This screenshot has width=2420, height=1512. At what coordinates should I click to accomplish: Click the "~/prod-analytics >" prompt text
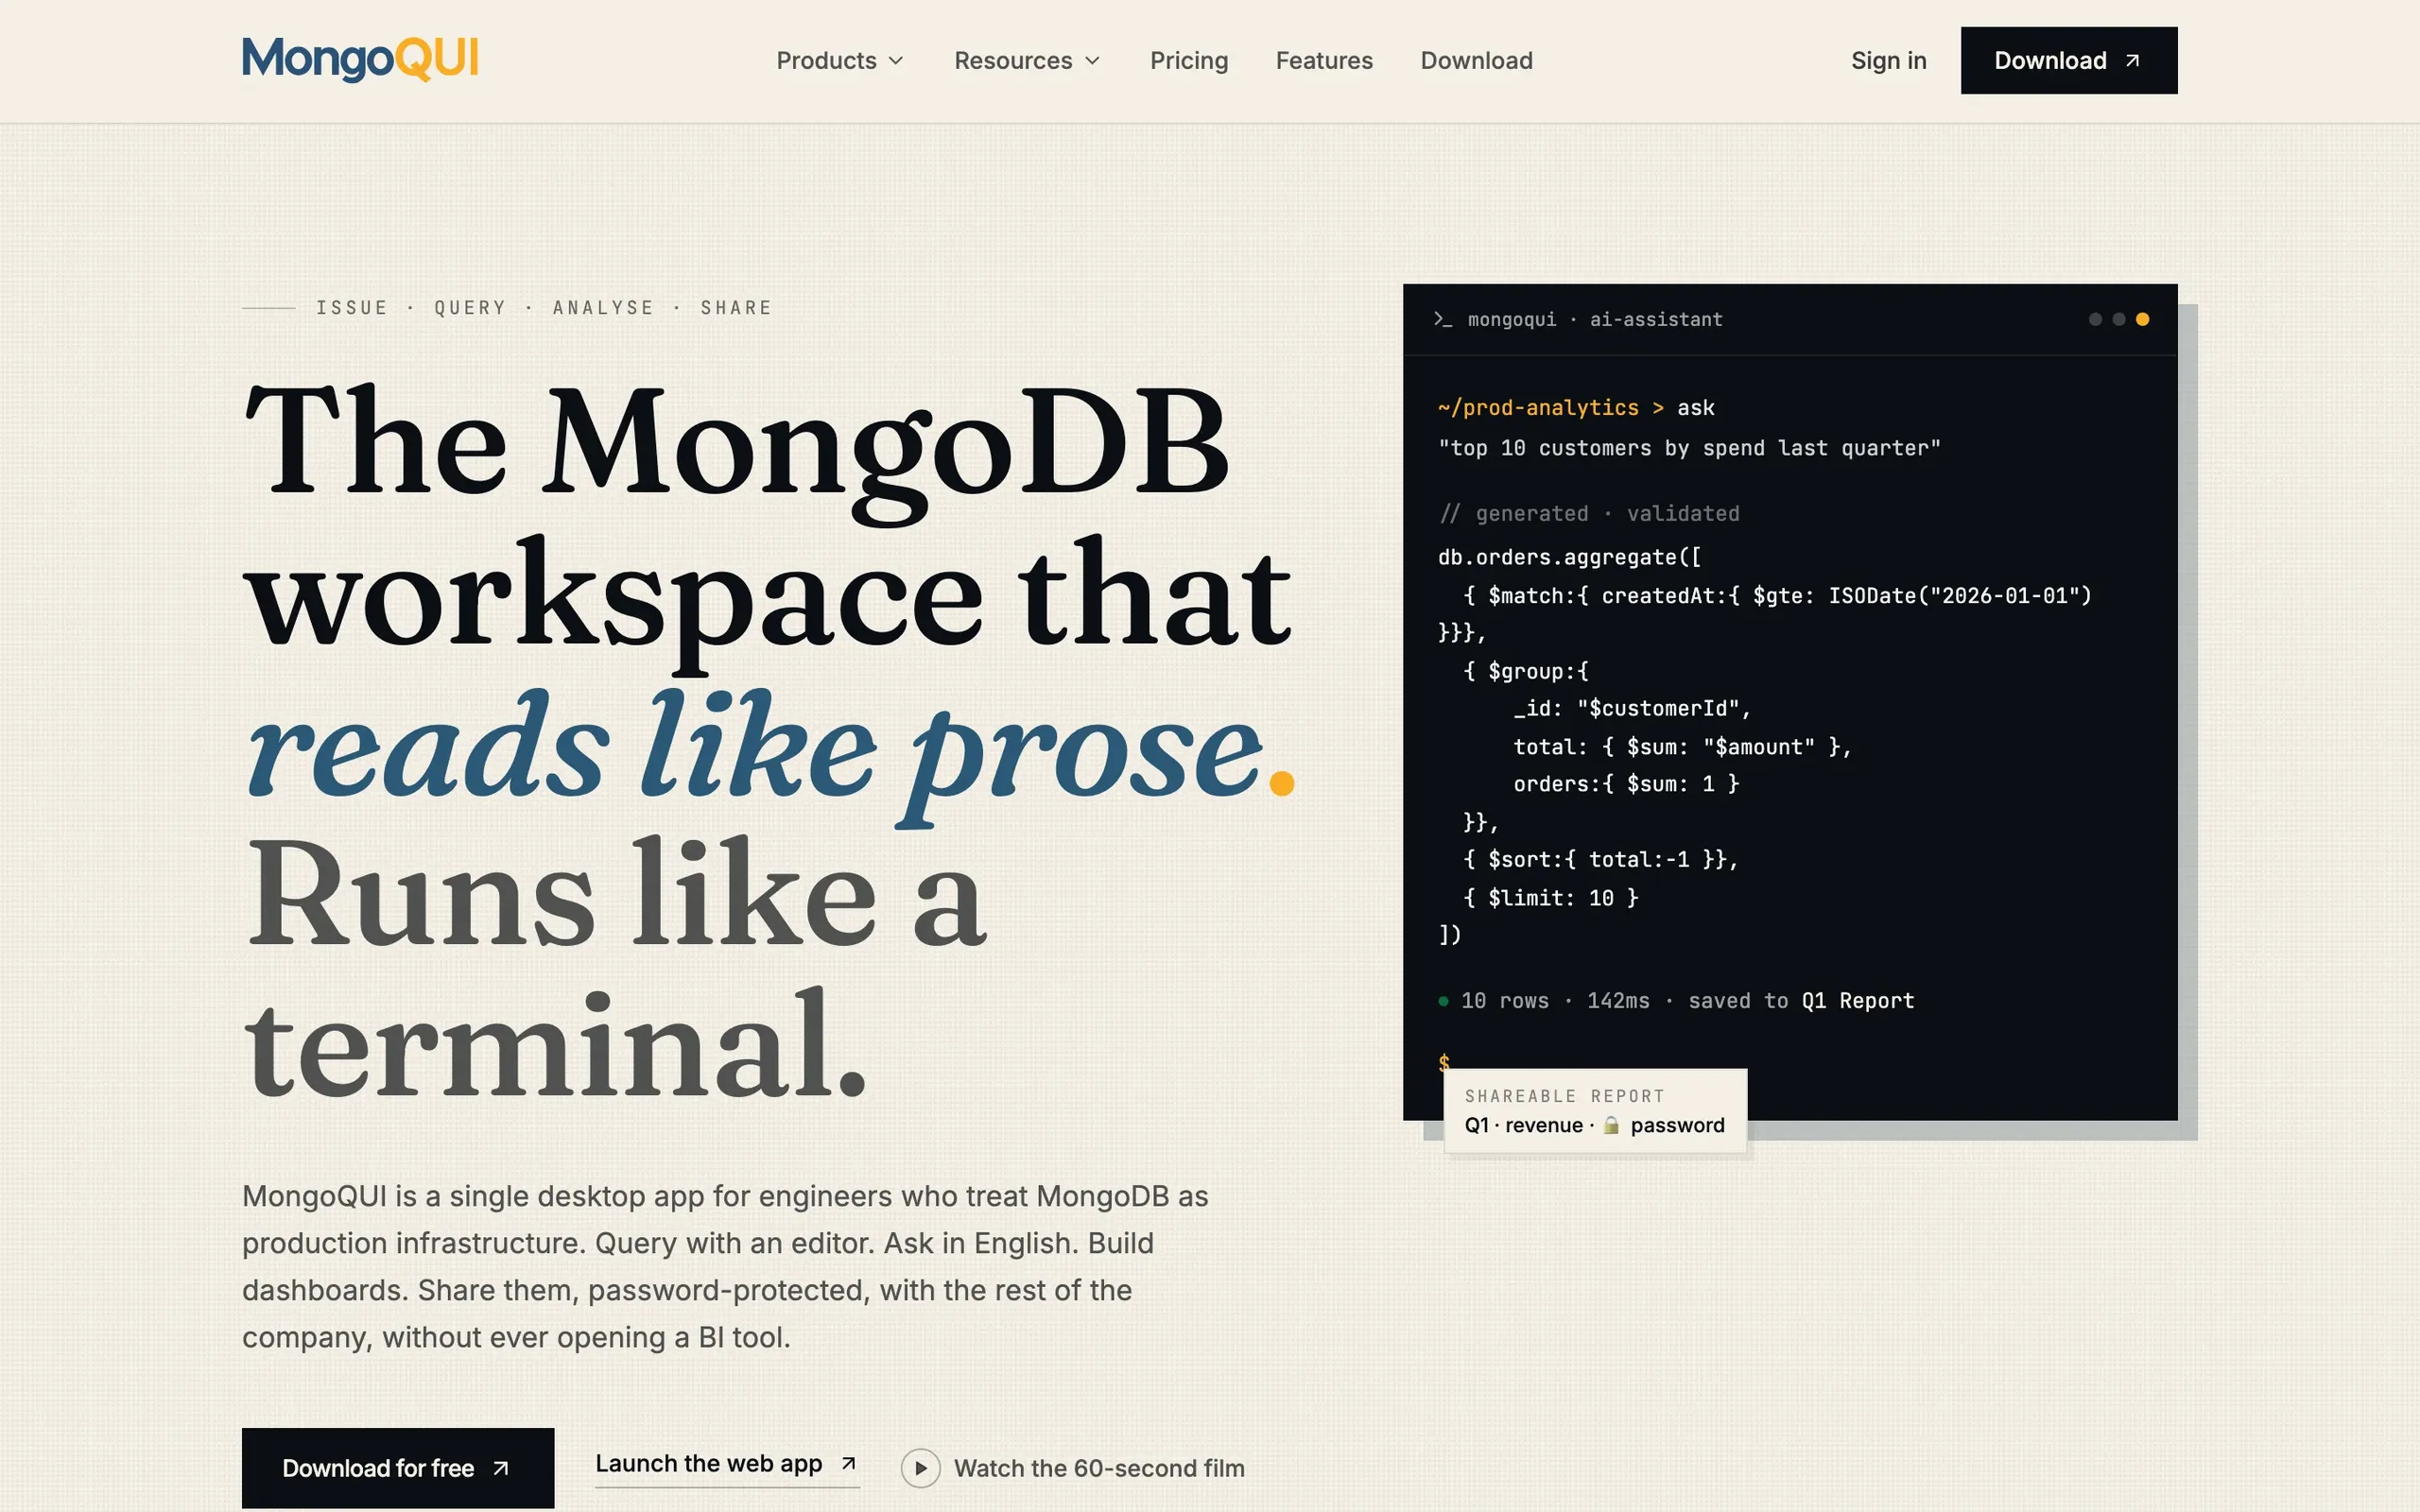[1551, 408]
